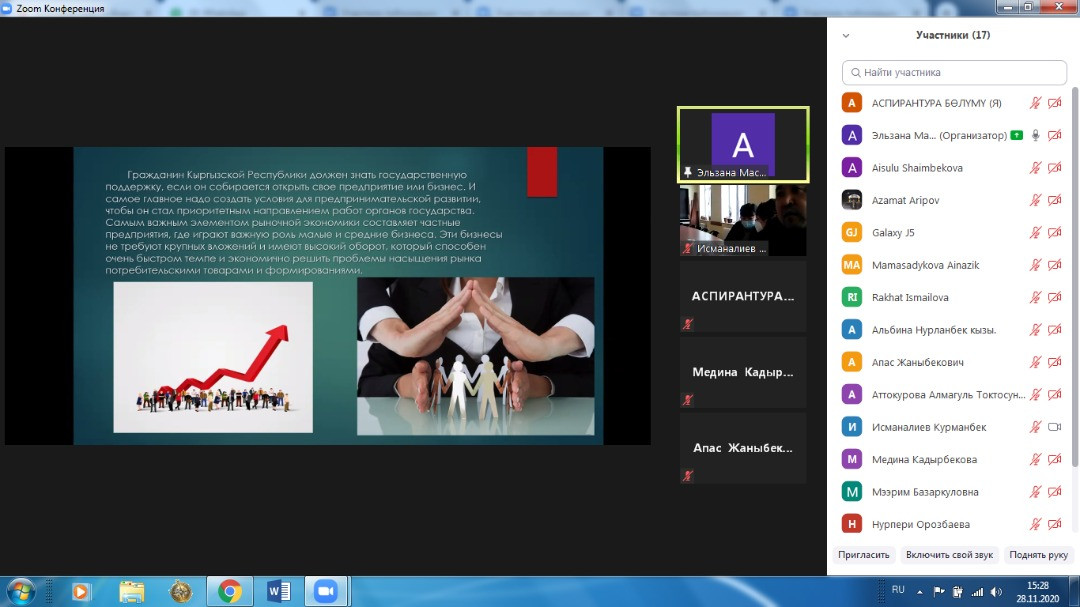Click green screen-share icon in organizer row
The height and width of the screenshot is (607, 1080).
click(1016, 135)
